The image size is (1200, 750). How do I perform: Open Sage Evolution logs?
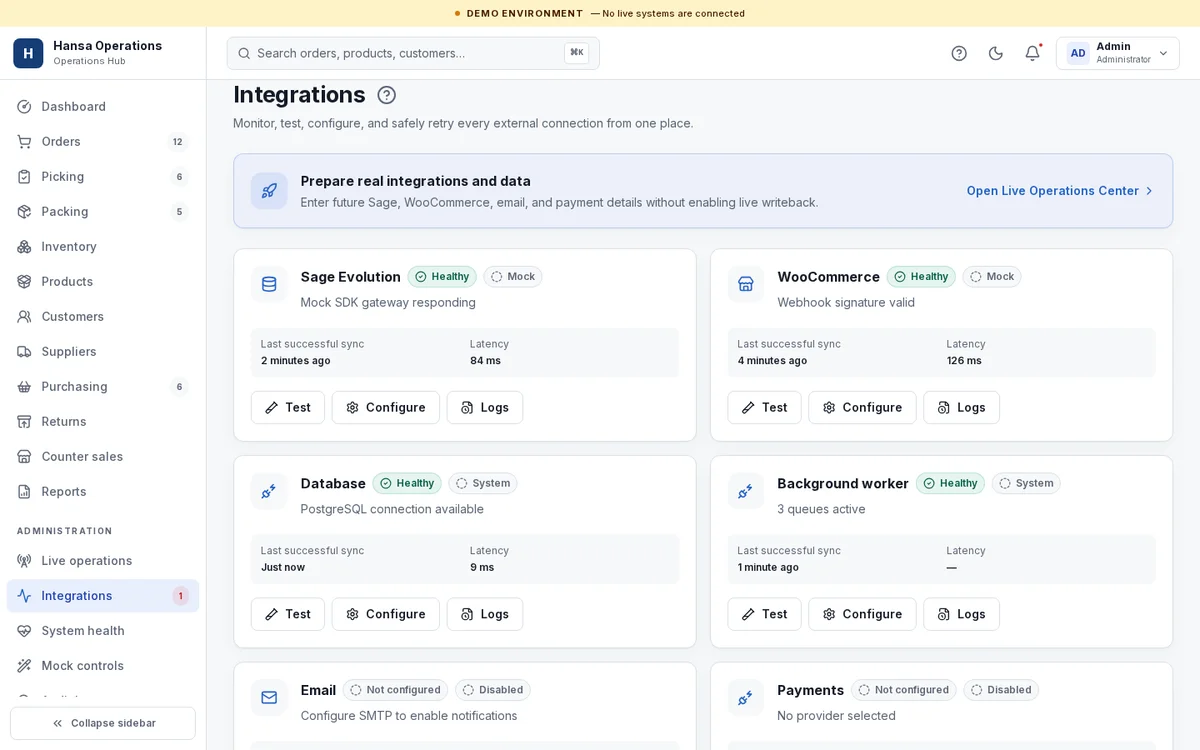[x=485, y=407]
